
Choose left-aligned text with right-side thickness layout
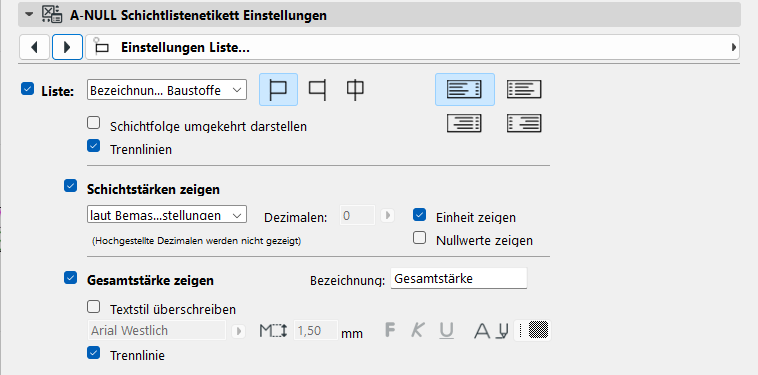(x=465, y=89)
